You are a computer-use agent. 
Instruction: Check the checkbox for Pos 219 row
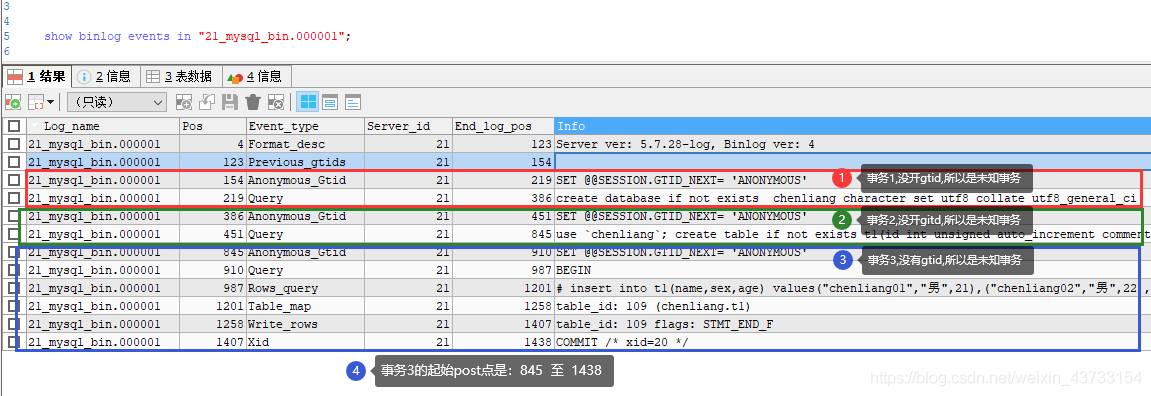(13, 198)
